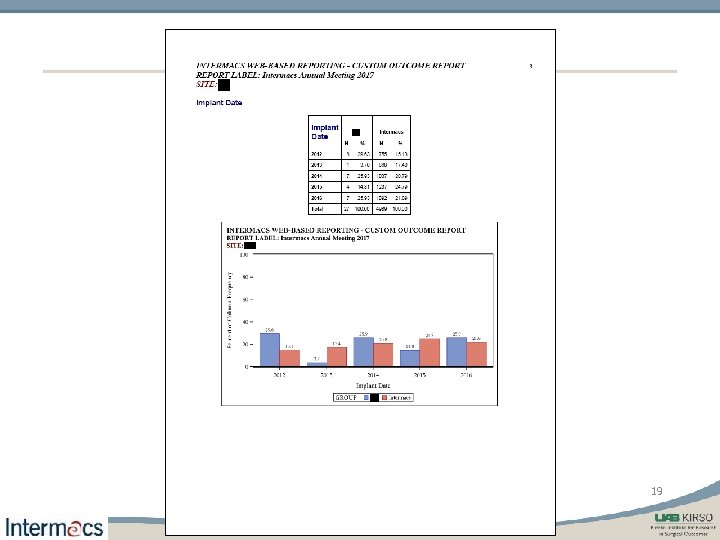
Task: Click the 2014 x-axis tick label on the chart
Action: (x=373, y=375)
